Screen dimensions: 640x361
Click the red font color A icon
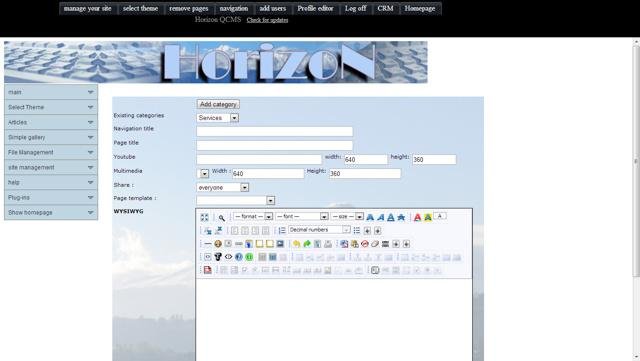(x=417, y=217)
